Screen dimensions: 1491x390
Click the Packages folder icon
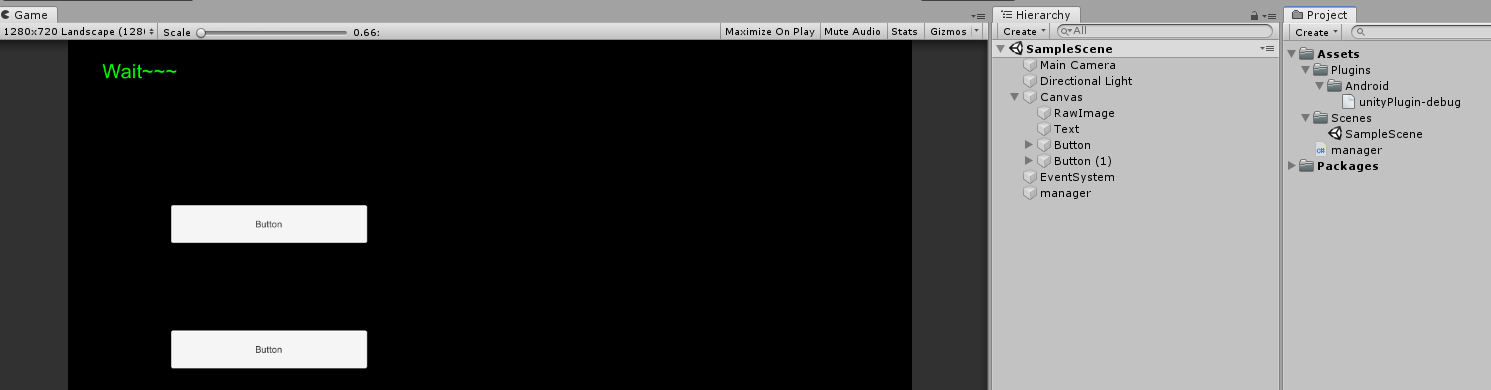tap(1306, 166)
